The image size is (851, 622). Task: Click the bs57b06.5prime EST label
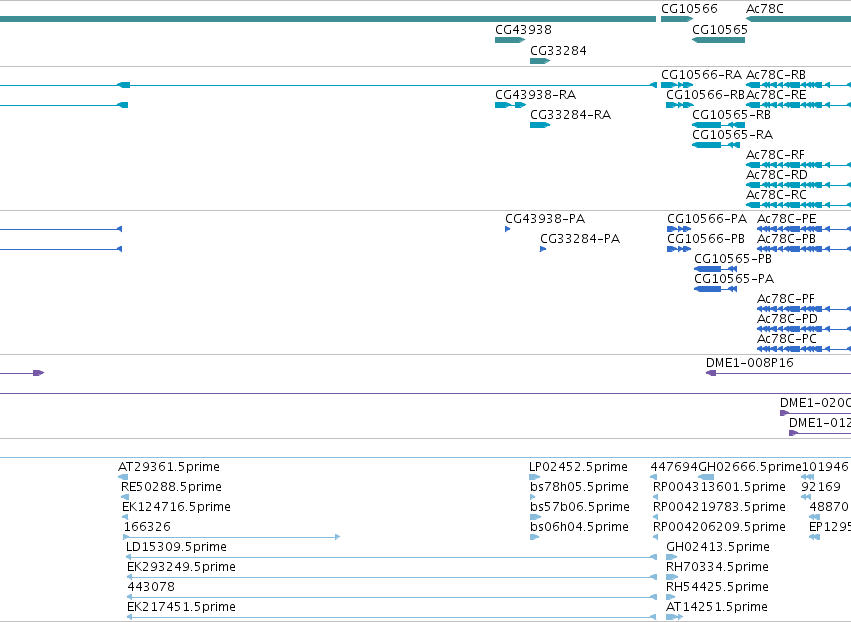coord(580,507)
